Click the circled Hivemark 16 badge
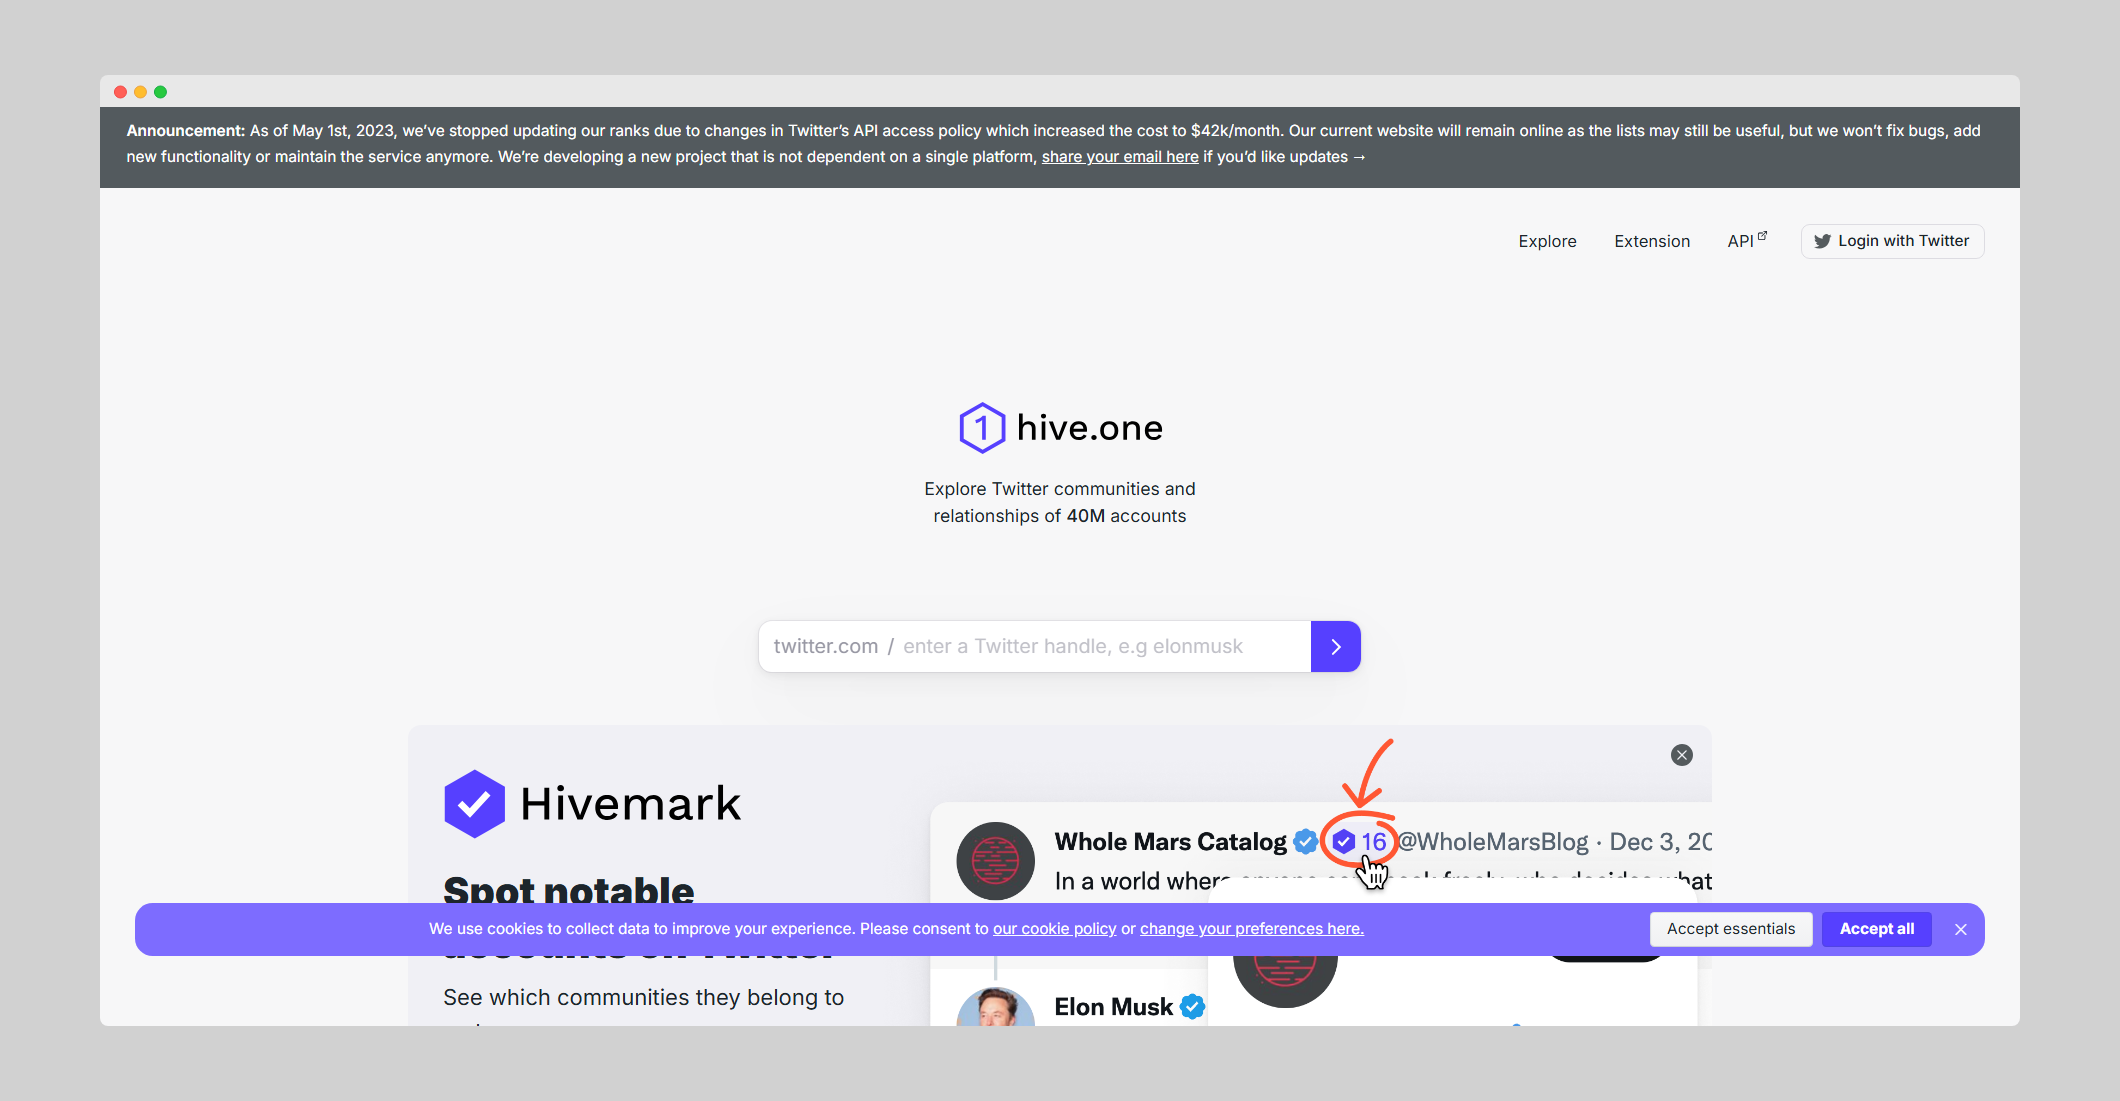 (1360, 842)
